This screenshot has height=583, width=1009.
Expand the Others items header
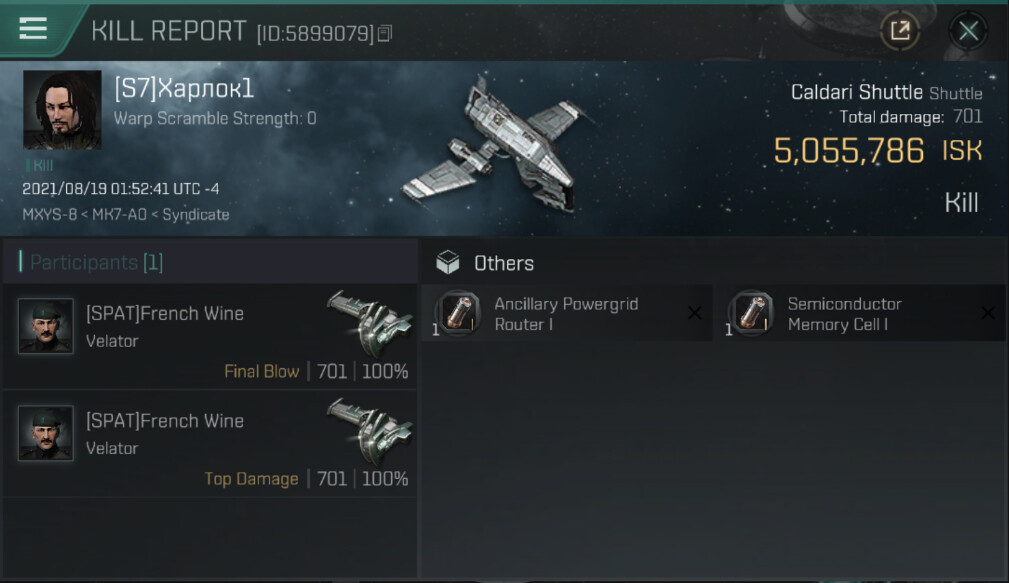point(714,263)
